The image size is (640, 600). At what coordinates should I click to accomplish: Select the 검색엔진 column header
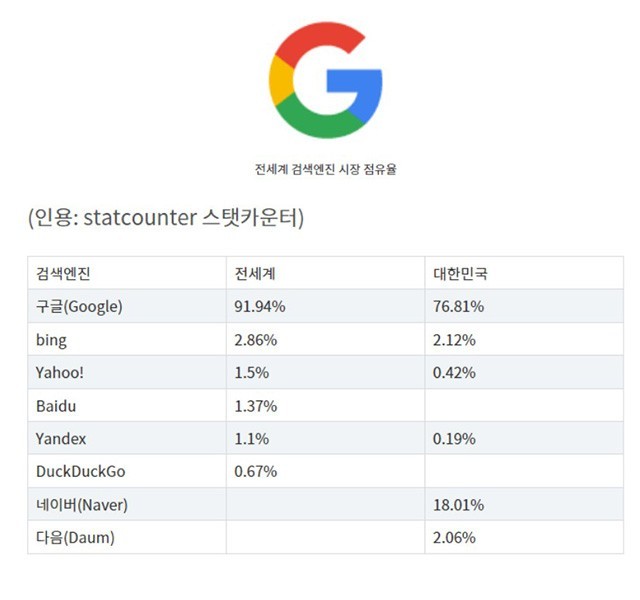(x=63, y=273)
